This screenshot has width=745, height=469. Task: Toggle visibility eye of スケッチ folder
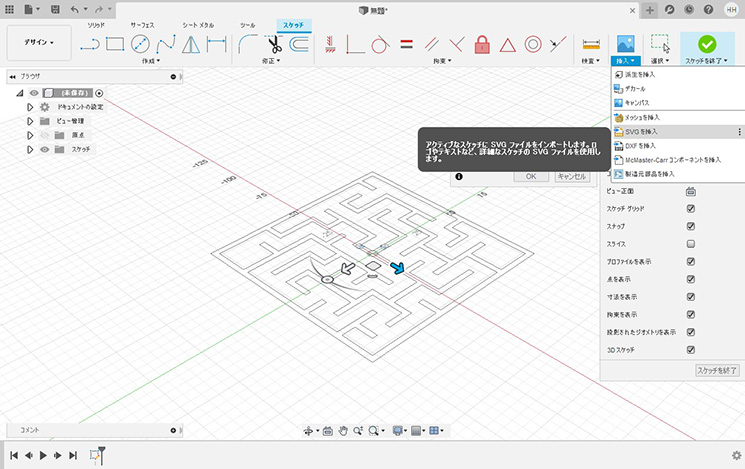(x=45, y=149)
